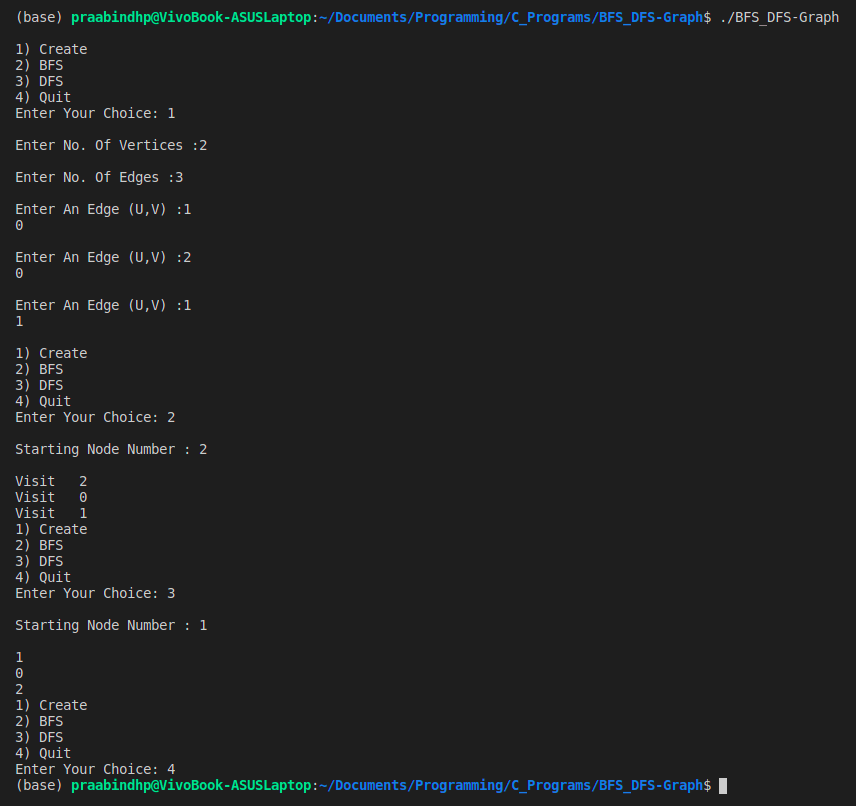Click the "Enter Your Choice: 3" line

(x=96, y=593)
